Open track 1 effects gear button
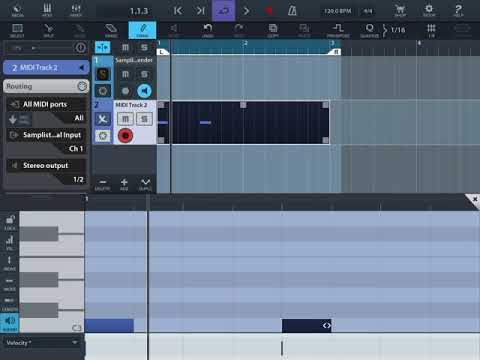The image size is (480, 360). [x=103, y=91]
